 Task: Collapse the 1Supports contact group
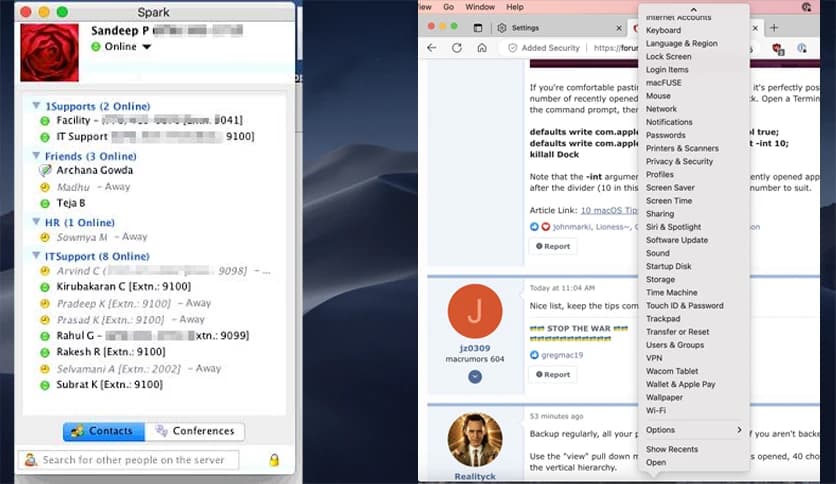(36, 106)
